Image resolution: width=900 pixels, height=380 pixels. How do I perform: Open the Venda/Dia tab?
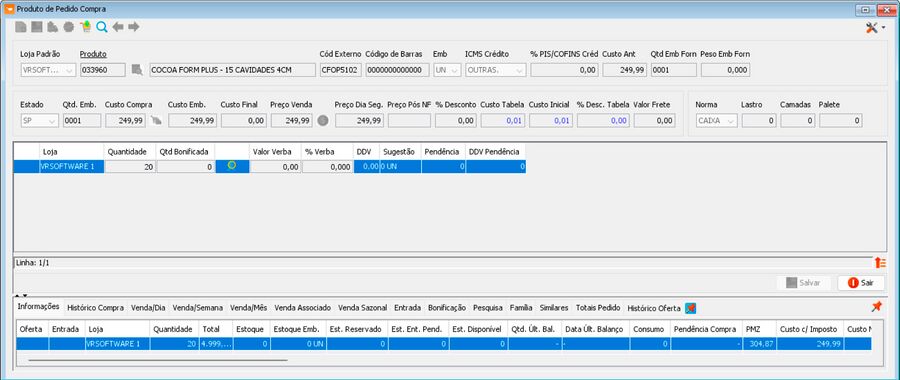coord(148,308)
